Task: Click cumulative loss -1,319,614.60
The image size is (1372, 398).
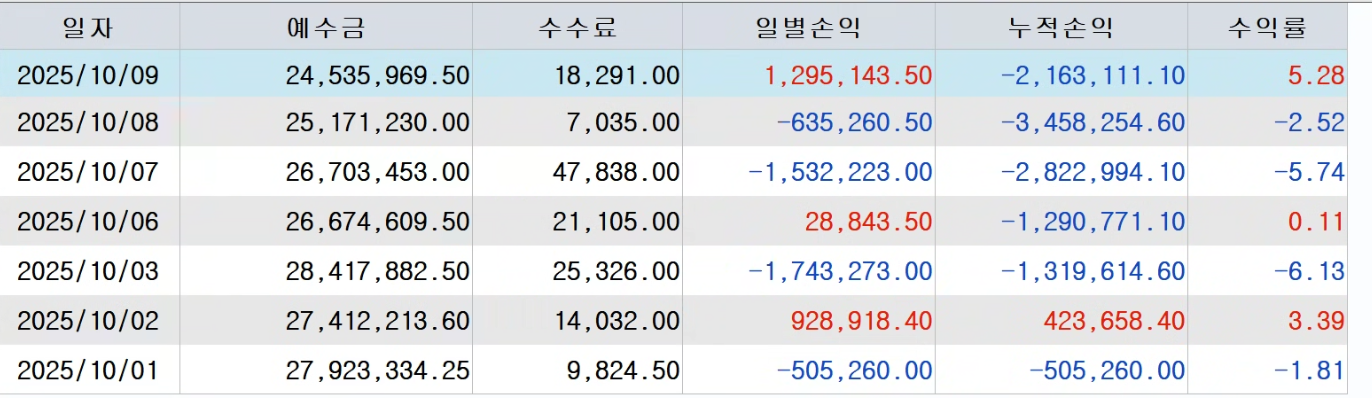Action: 1093,271
